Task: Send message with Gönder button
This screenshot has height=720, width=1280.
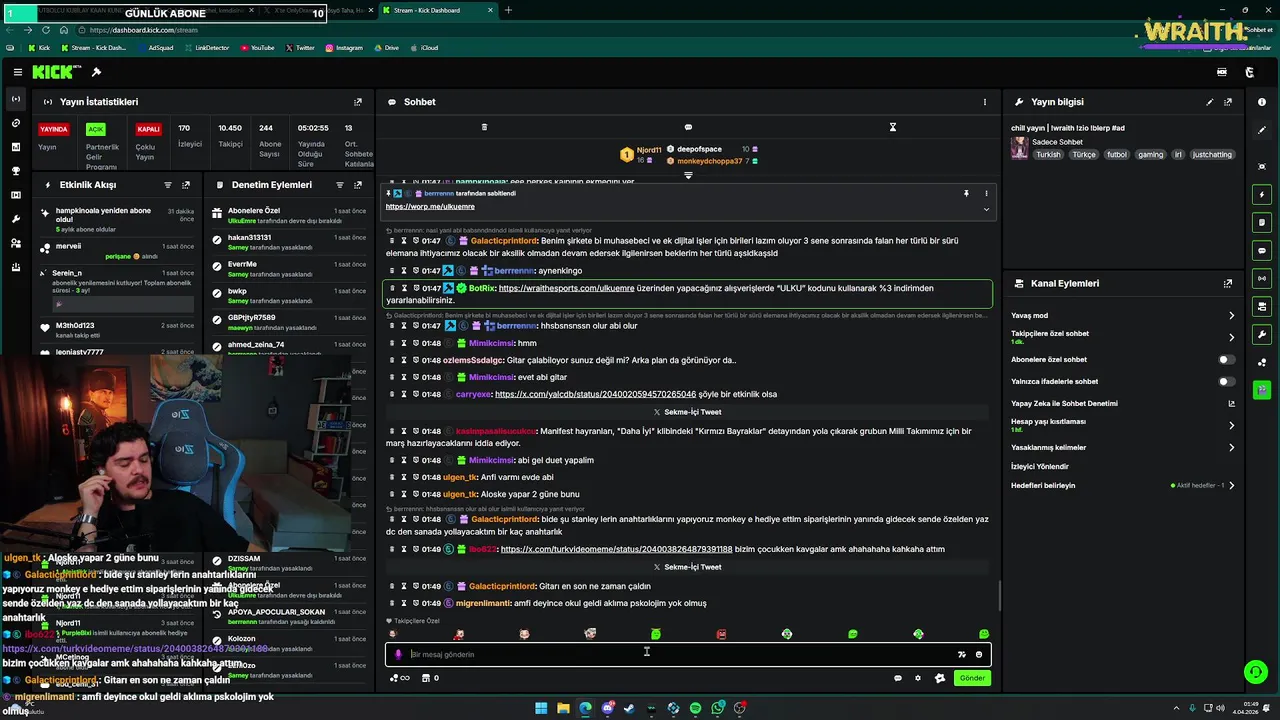Action: (972, 678)
